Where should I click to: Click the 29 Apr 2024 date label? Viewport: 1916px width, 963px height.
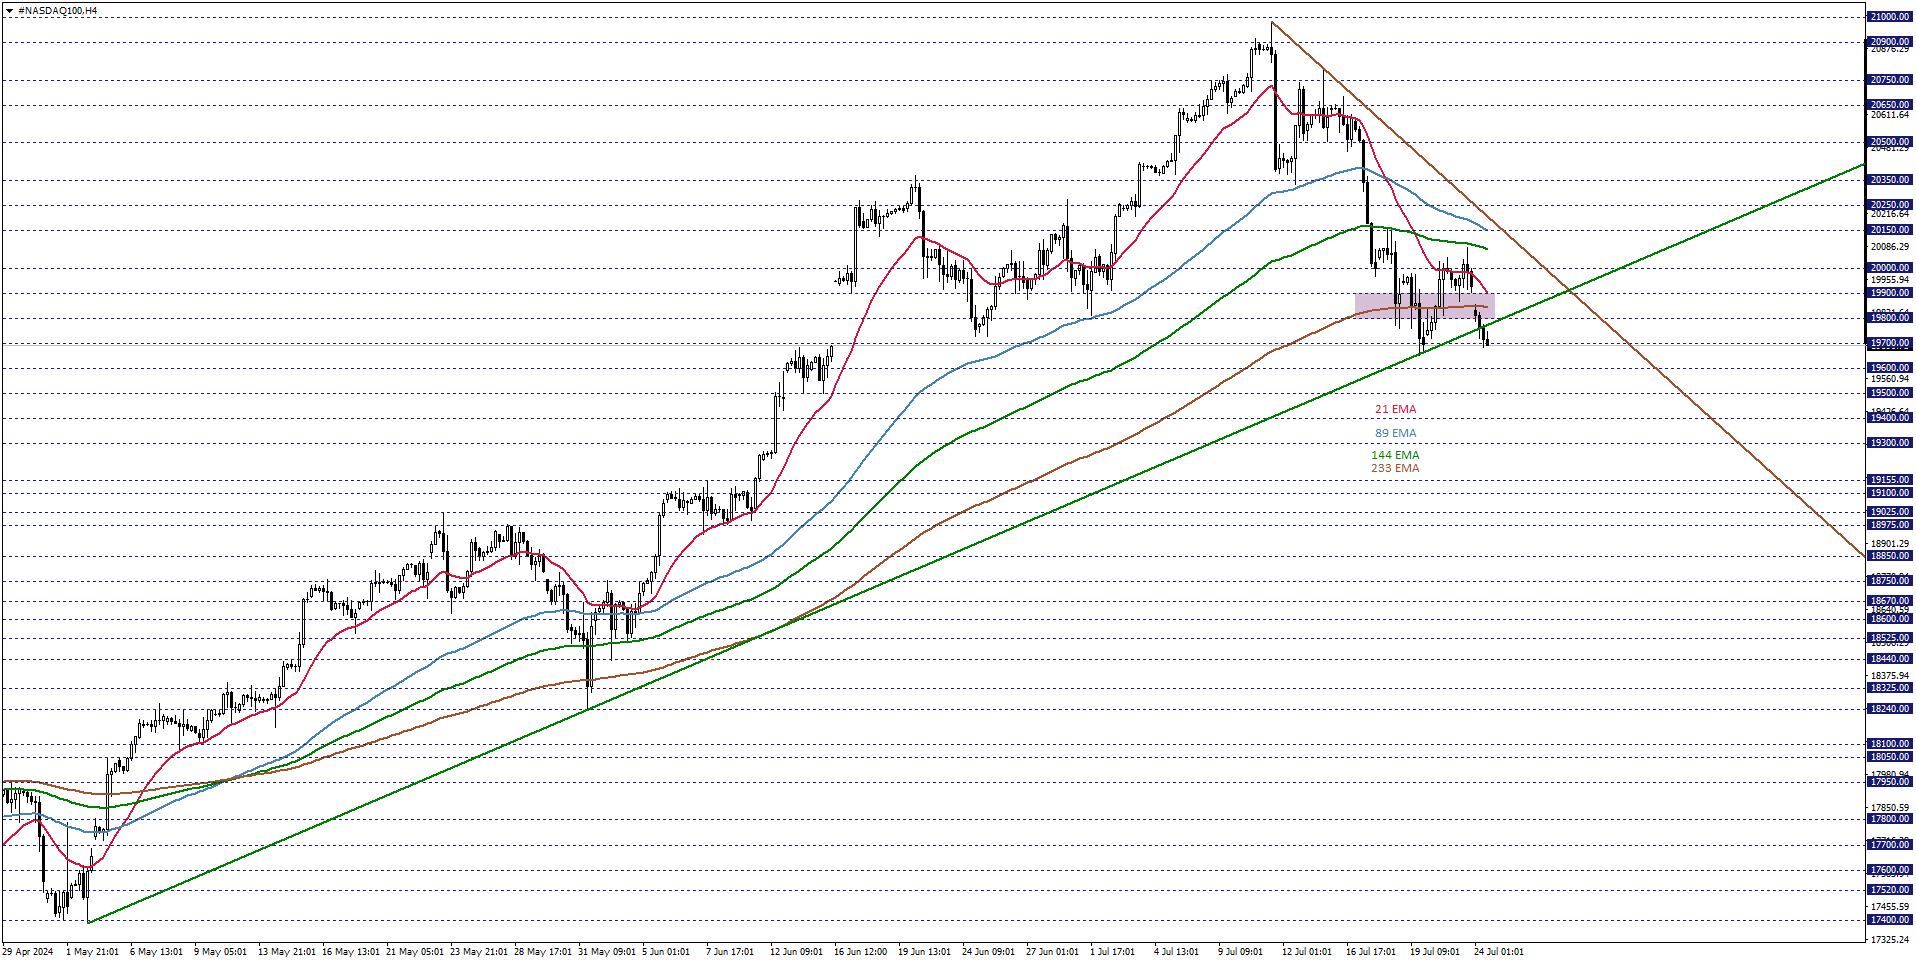(28, 951)
